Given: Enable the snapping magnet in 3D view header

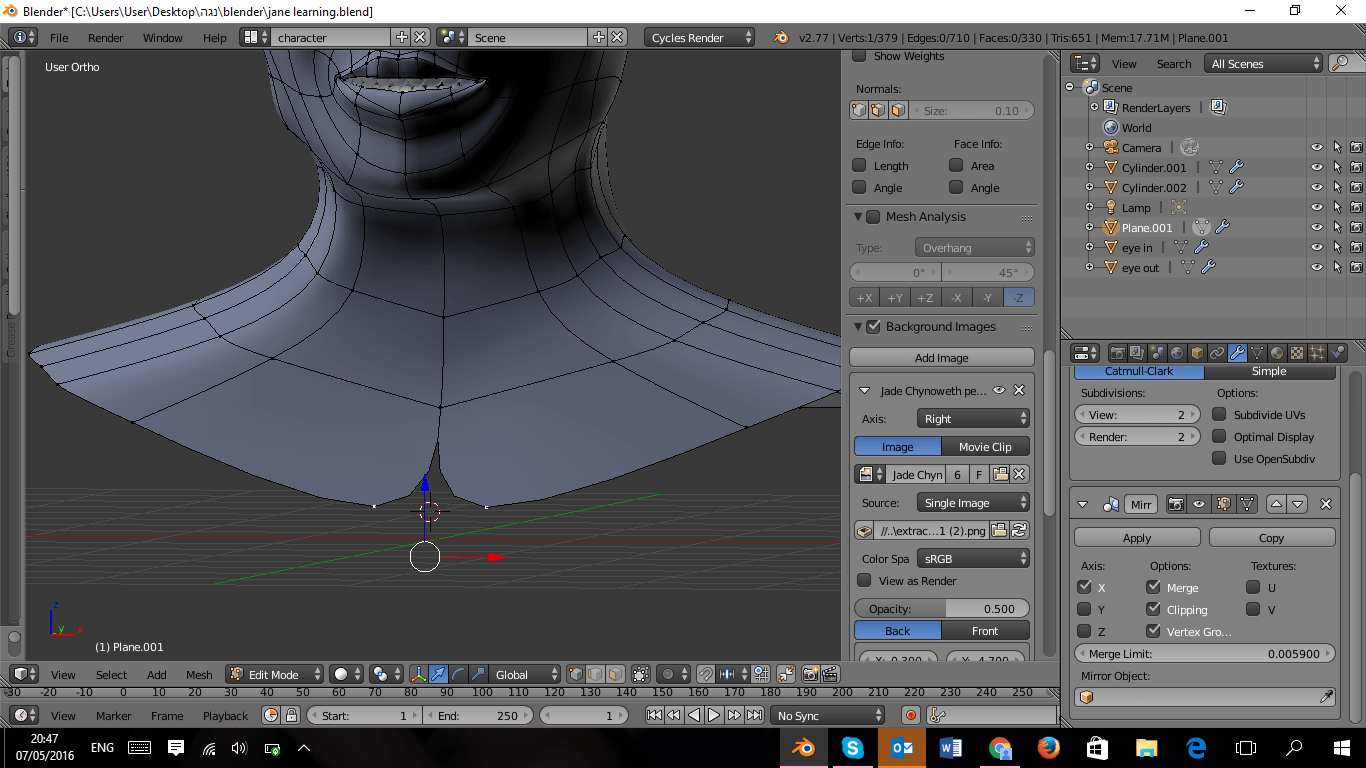Looking at the screenshot, I should [706, 675].
